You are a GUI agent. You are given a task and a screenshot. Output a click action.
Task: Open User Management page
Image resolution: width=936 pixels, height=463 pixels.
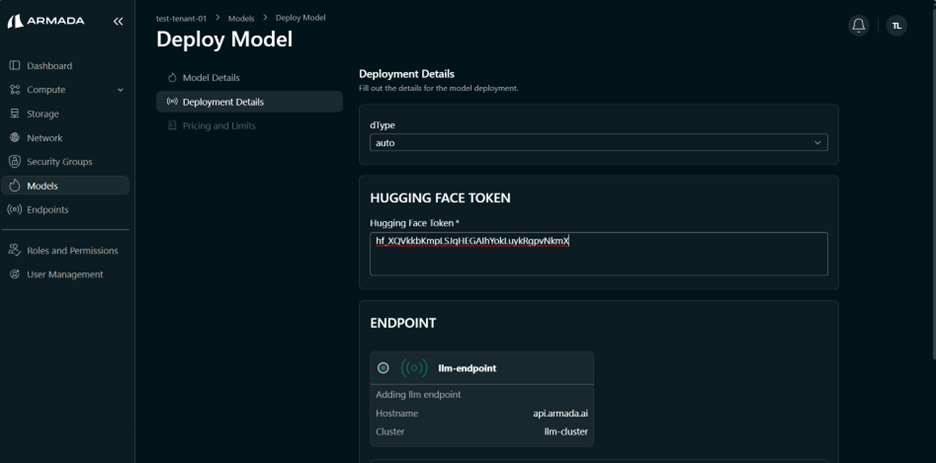(x=65, y=274)
